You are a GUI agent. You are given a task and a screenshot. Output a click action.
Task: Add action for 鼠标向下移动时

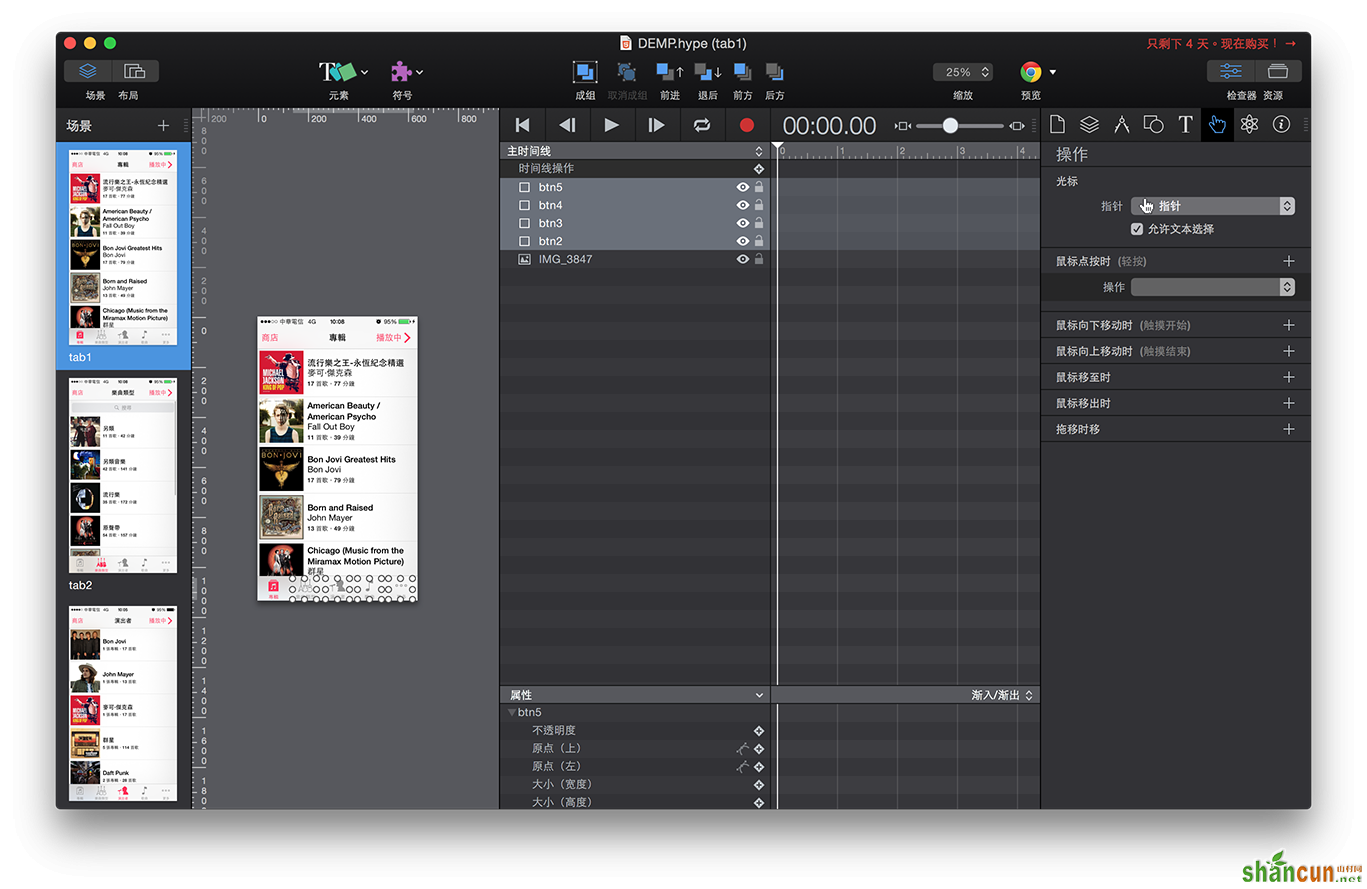point(1288,325)
